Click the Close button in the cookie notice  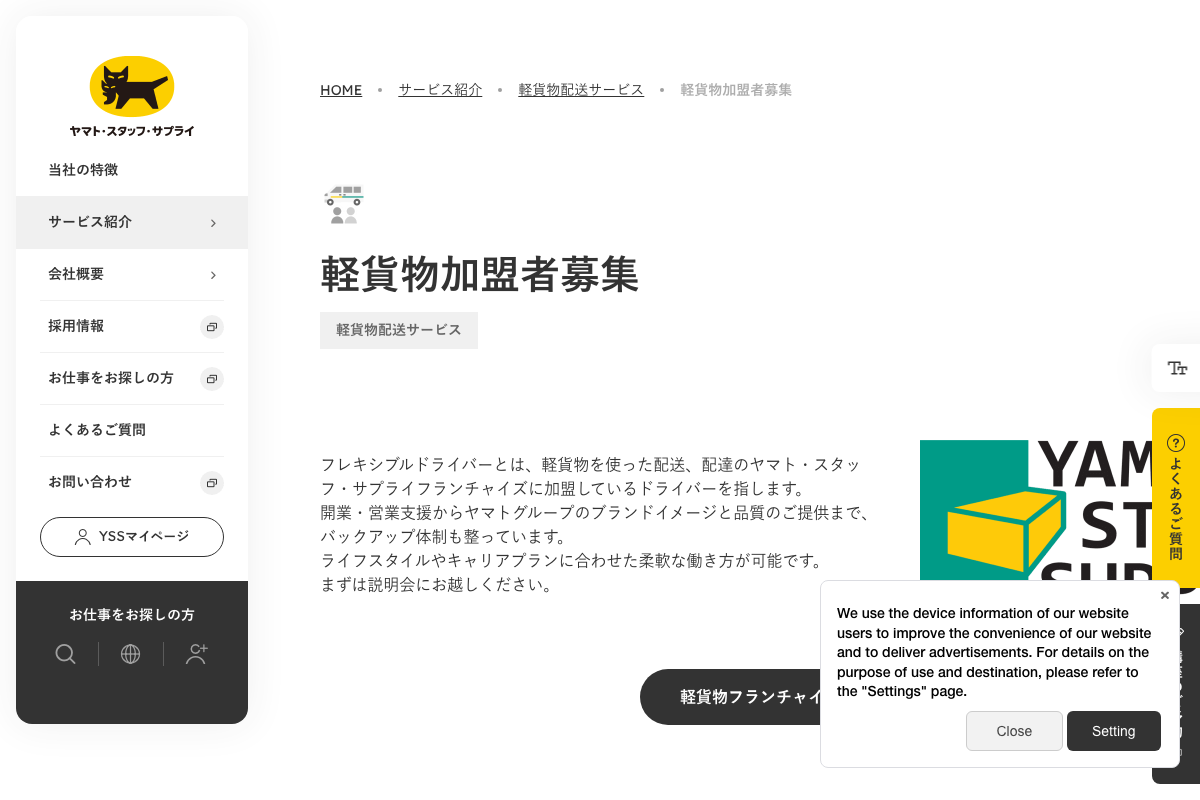click(1014, 731)
